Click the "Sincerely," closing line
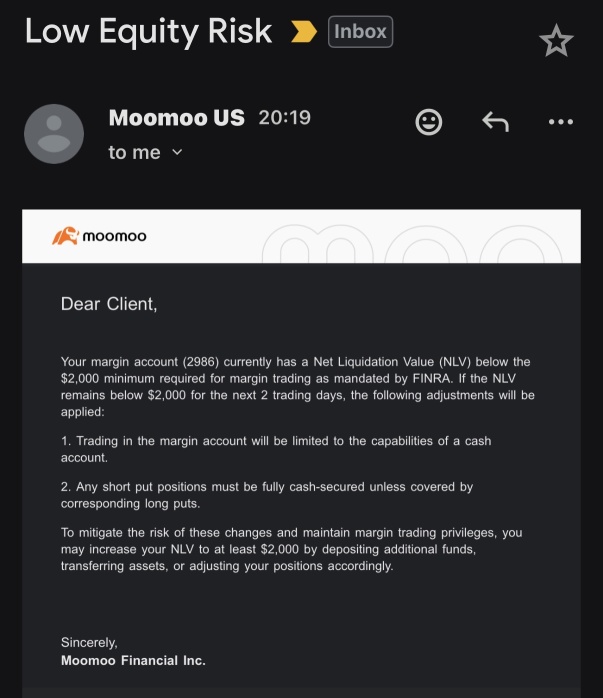The width and height of the screenshot is (603, 698). coord(89,642)
